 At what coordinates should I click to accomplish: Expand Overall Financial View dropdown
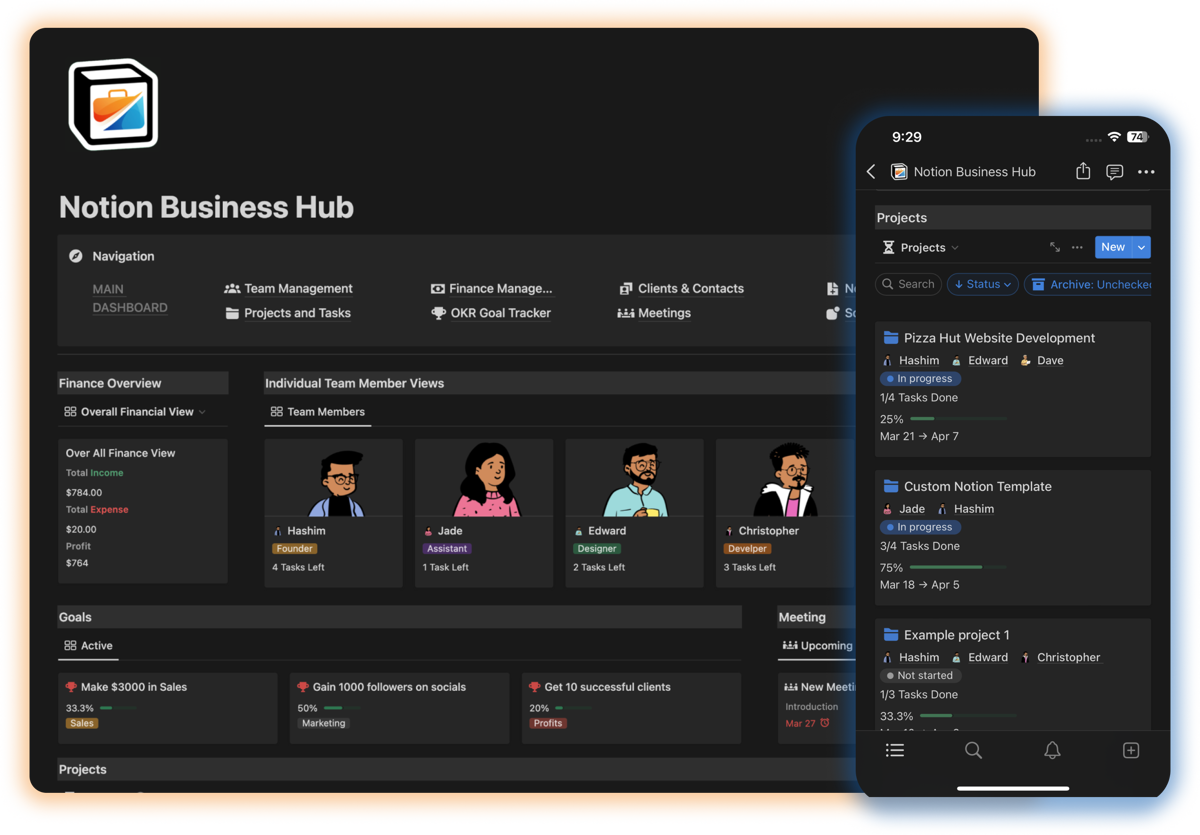click(x=135, y=411)
